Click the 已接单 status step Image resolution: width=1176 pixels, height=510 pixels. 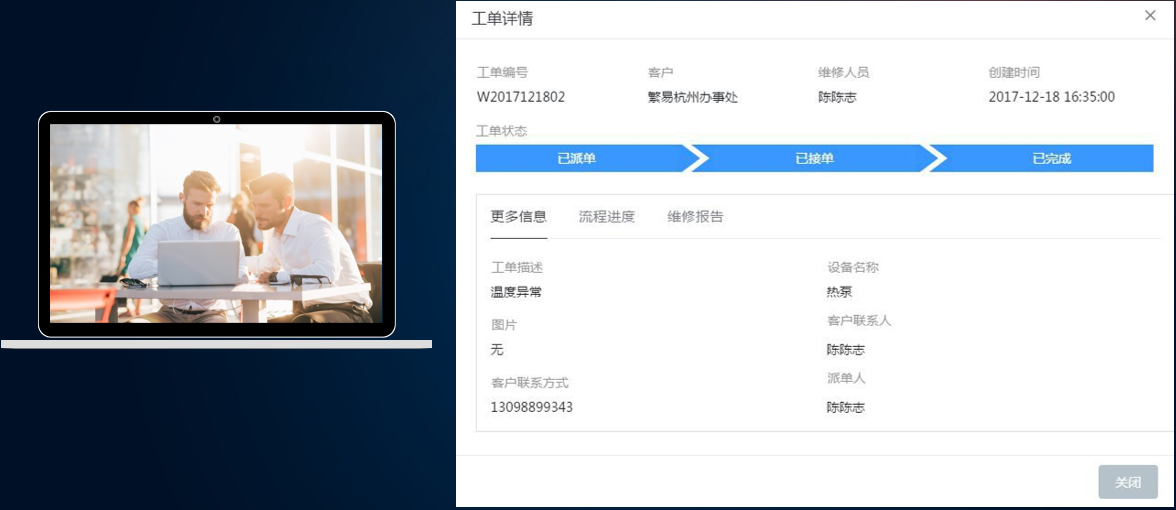814,158
